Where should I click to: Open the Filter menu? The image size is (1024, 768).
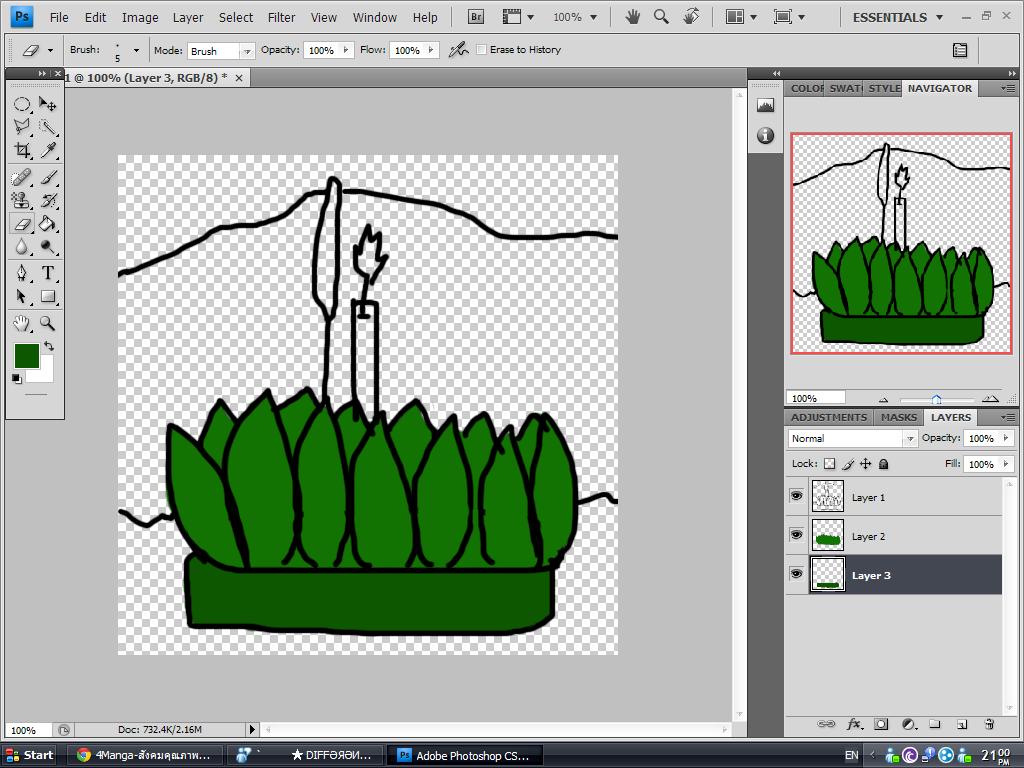[281, 17]
